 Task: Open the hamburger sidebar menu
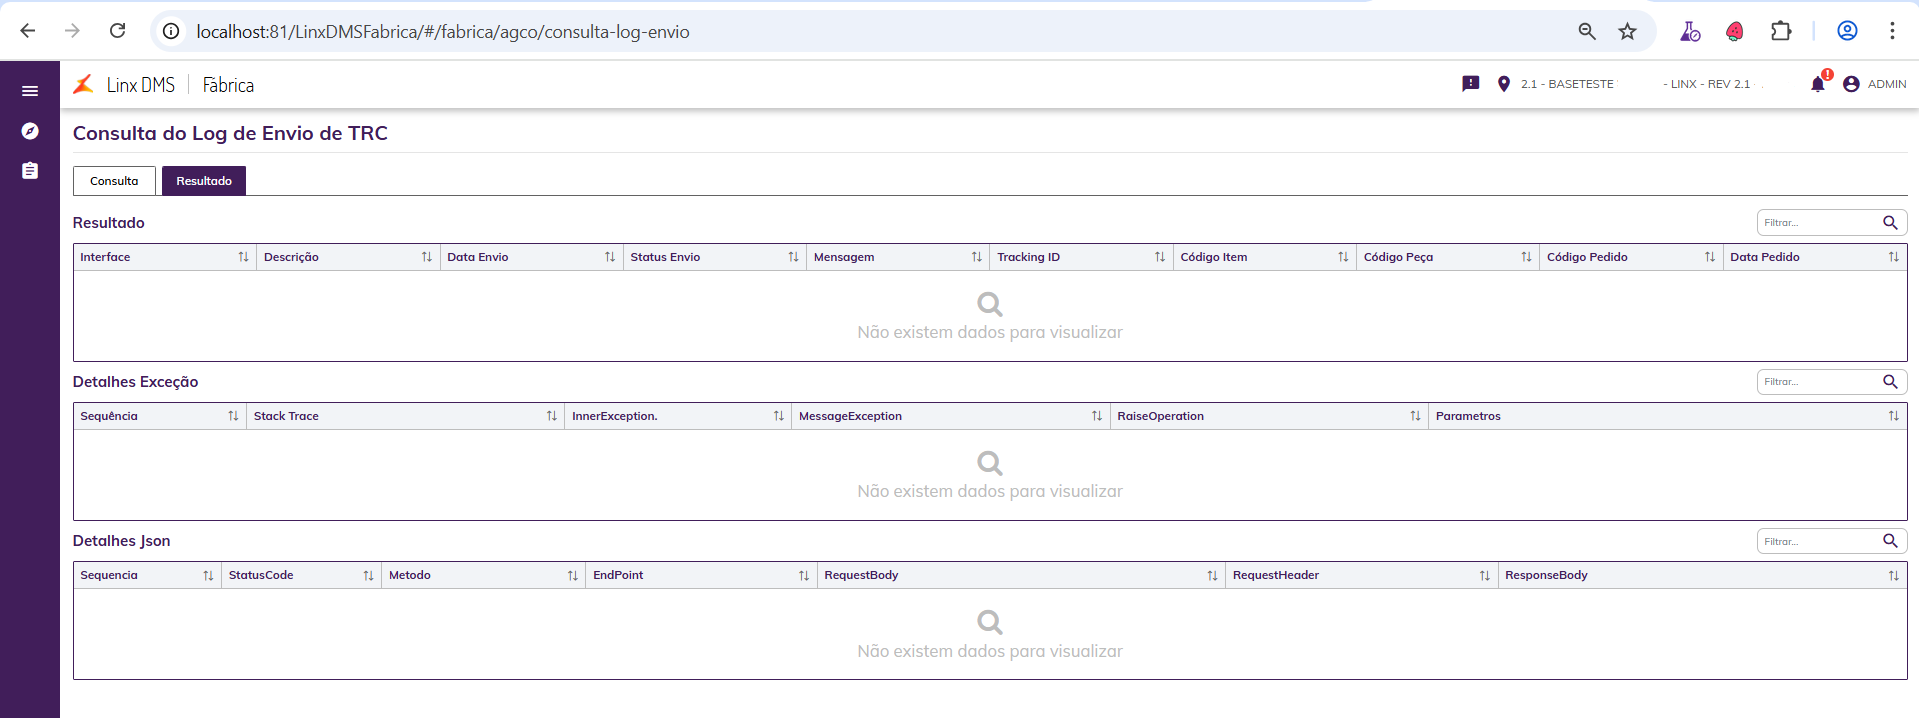click(x=30, y=91)
